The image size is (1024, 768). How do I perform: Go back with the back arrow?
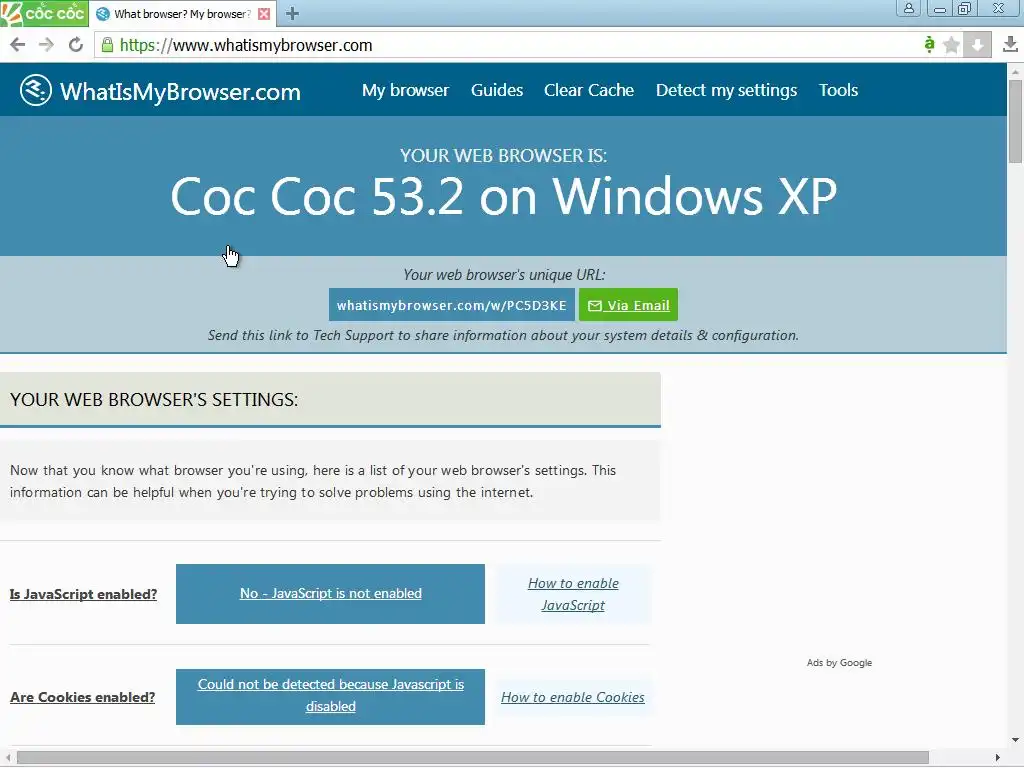pos(18,44)
